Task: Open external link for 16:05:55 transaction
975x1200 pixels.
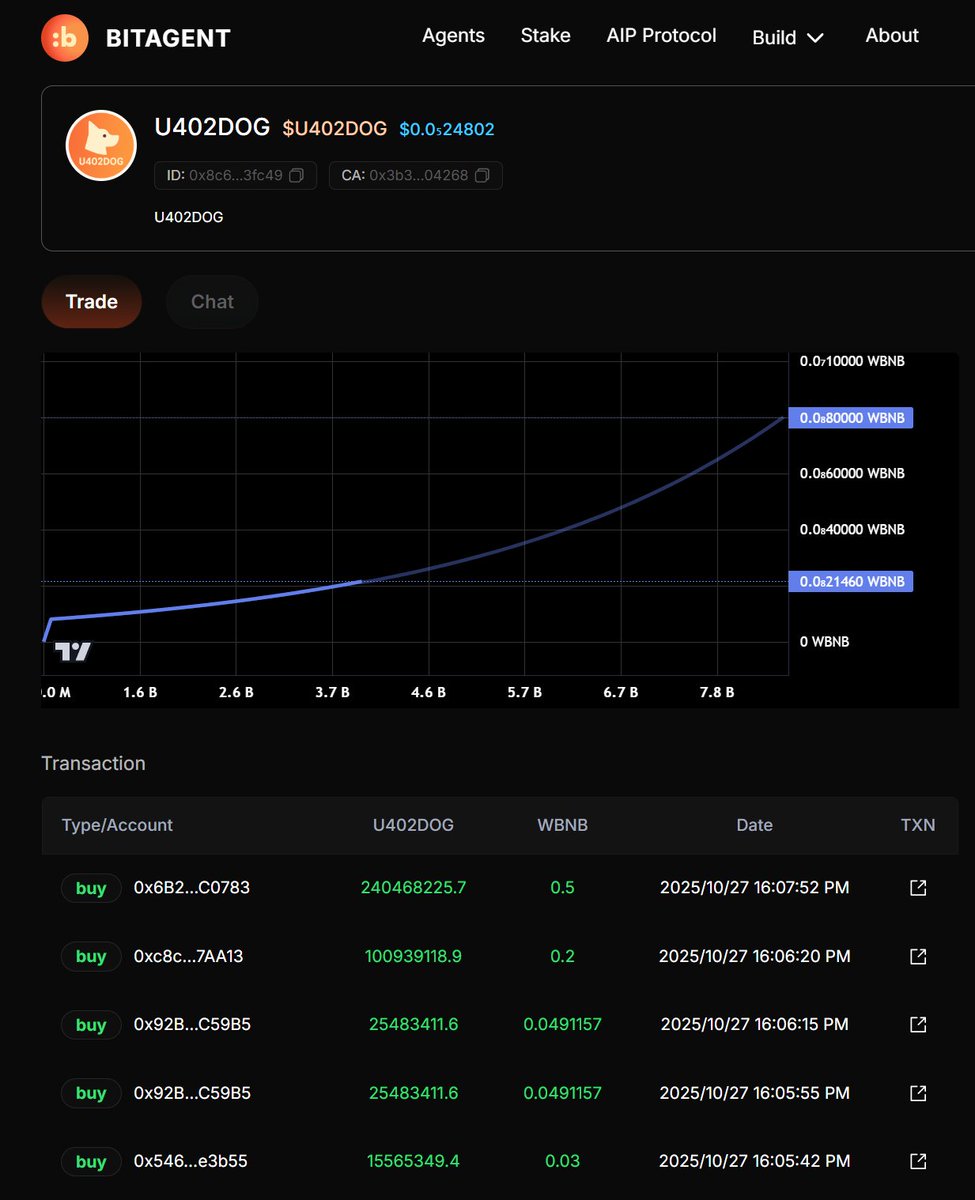Action: click(917, 1093)
